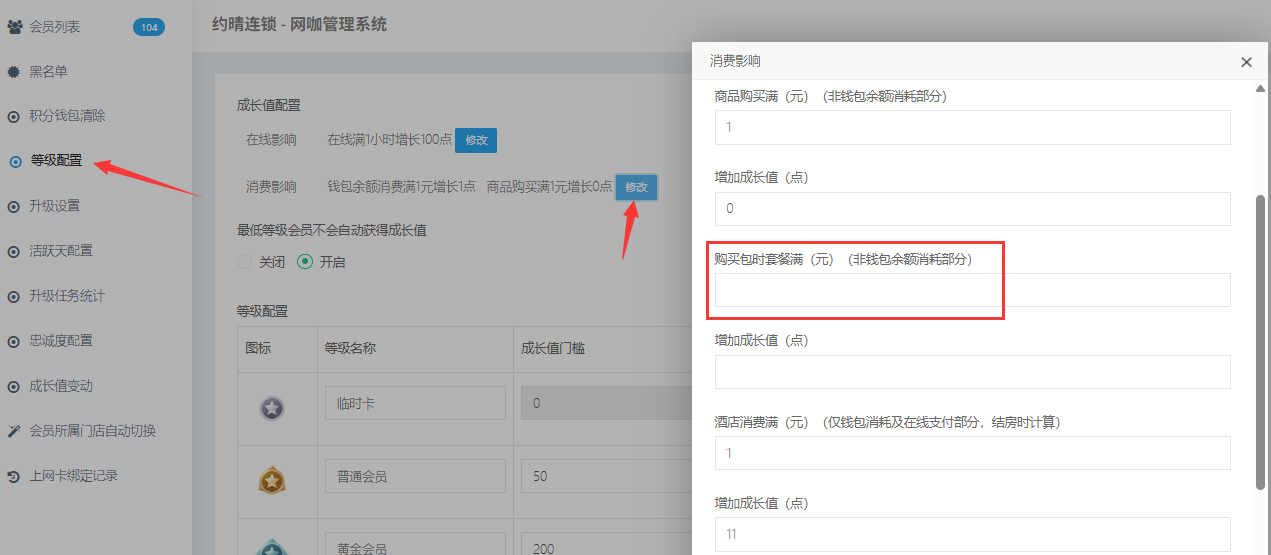
Task: Open 黑名单 menu item
Action: (x=48, y=72)
